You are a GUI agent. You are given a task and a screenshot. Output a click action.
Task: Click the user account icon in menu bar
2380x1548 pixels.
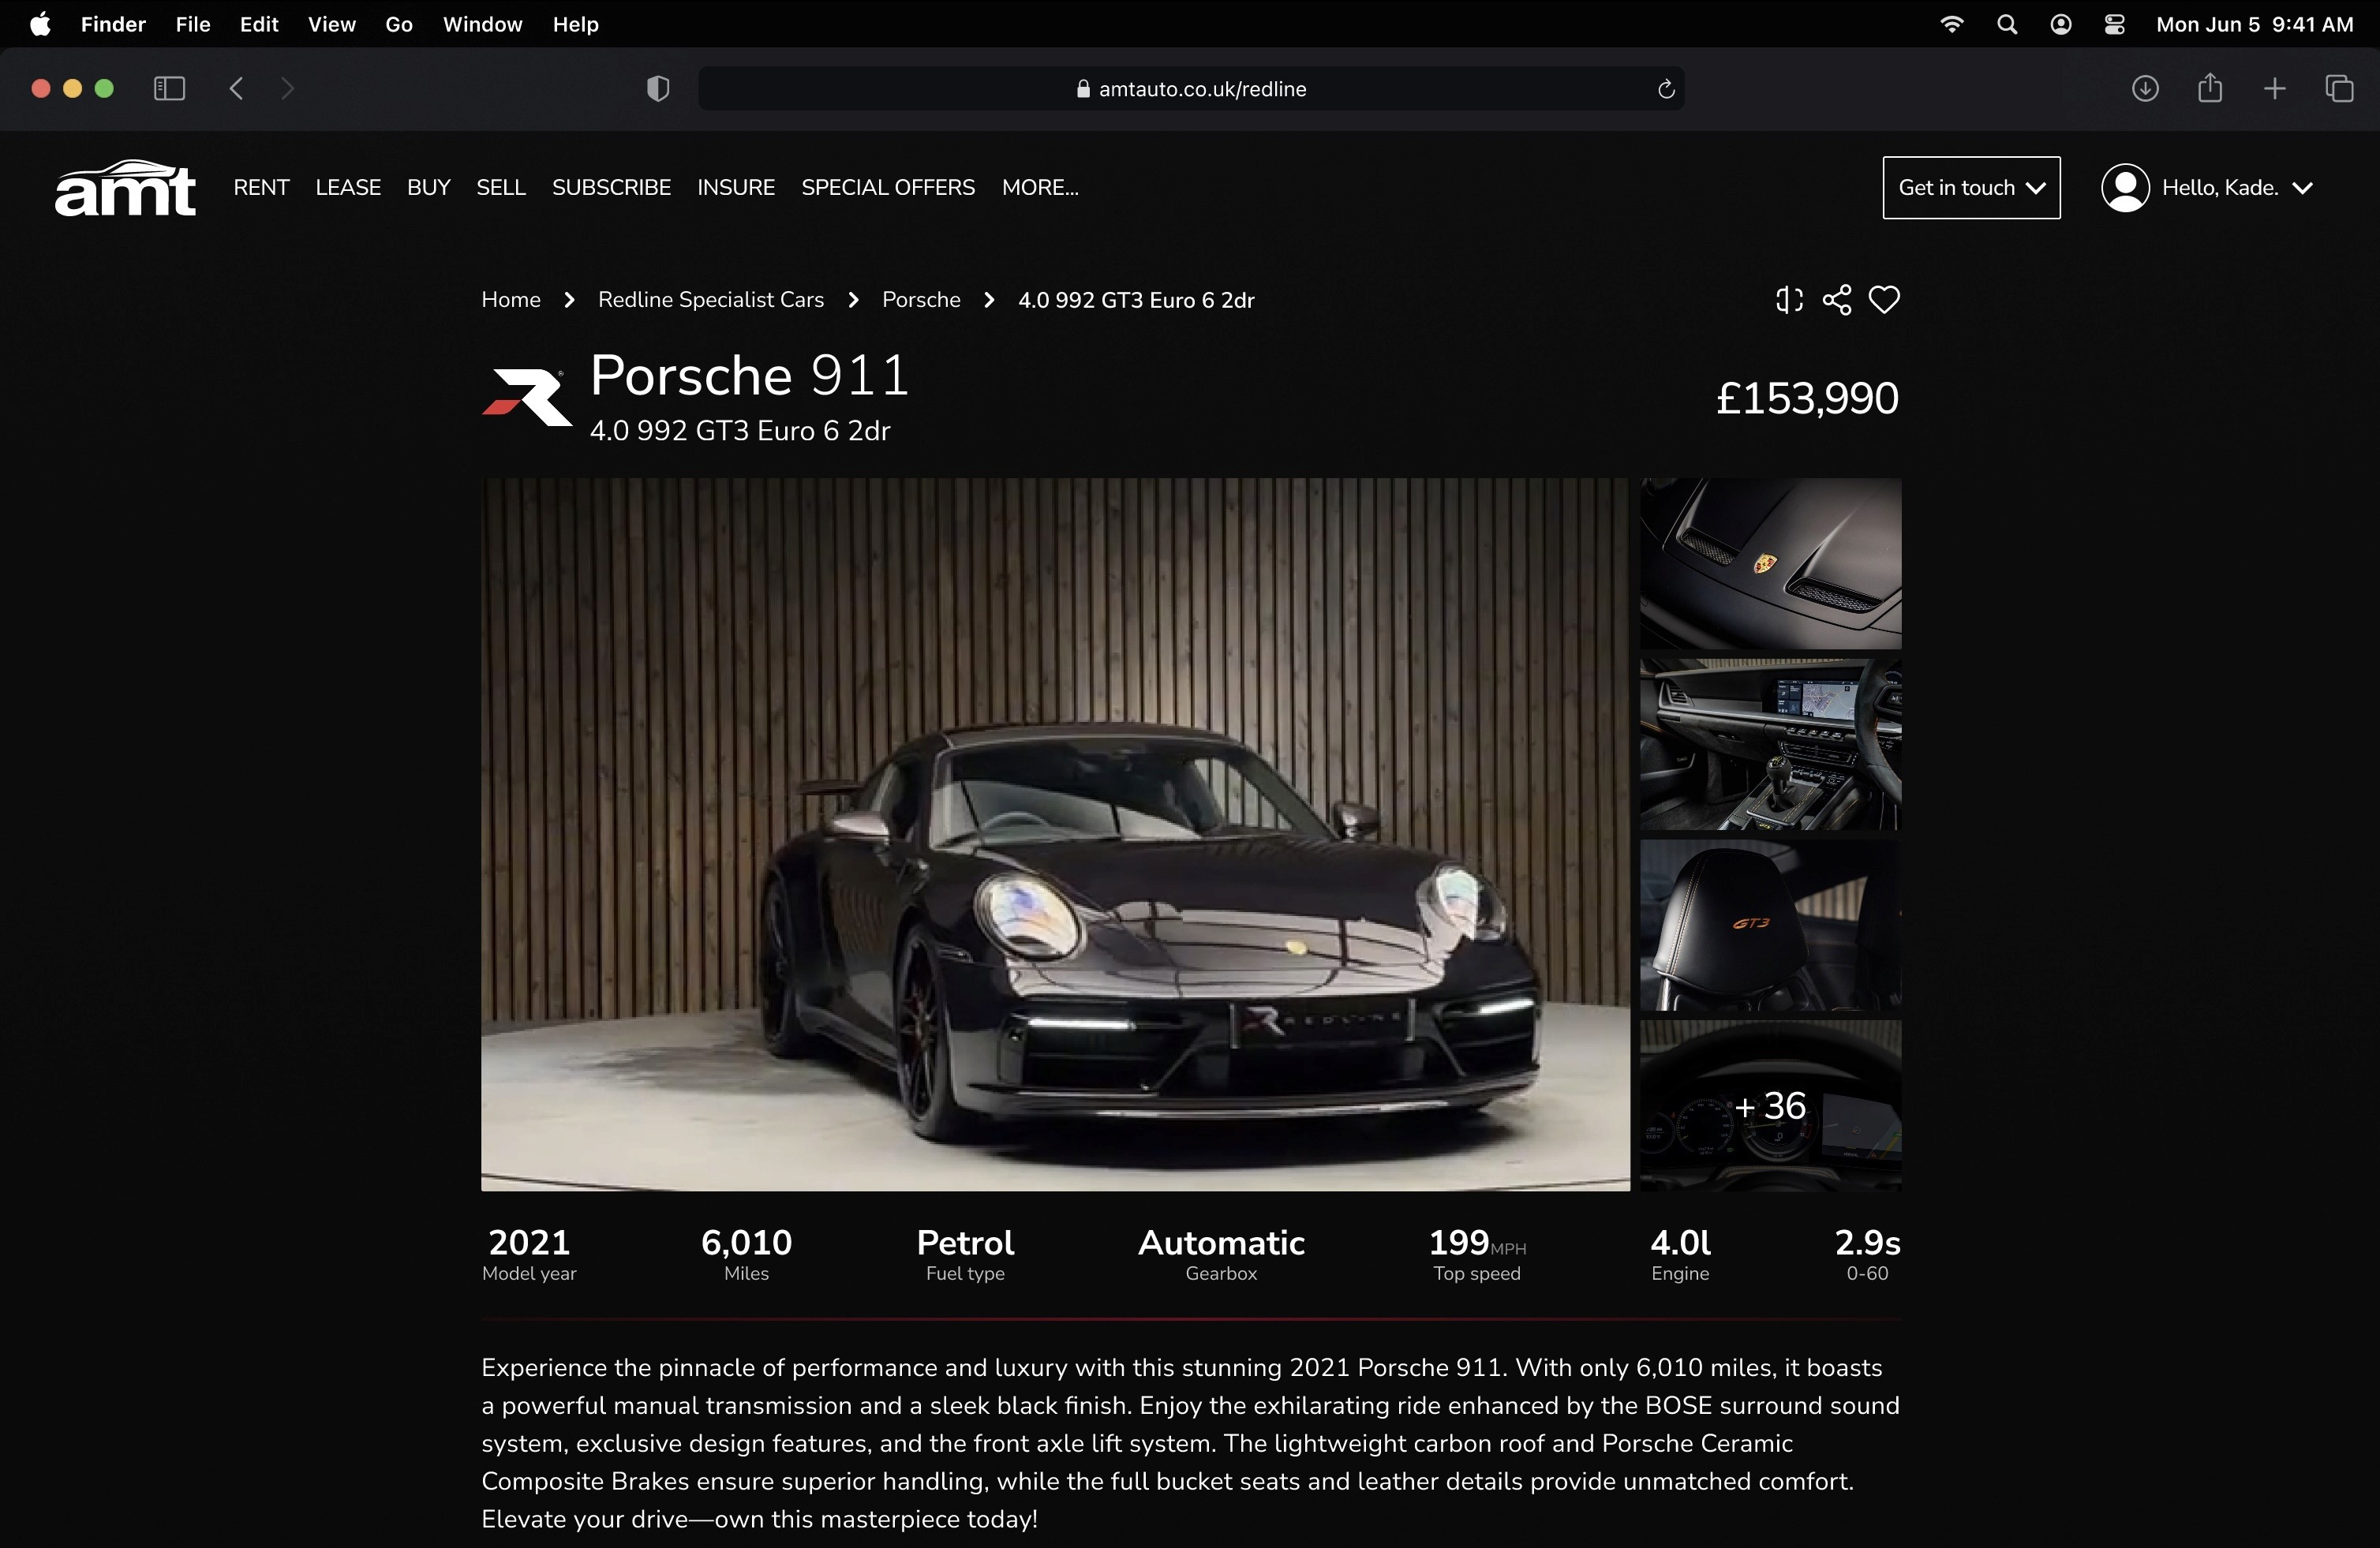point(2061,24)
